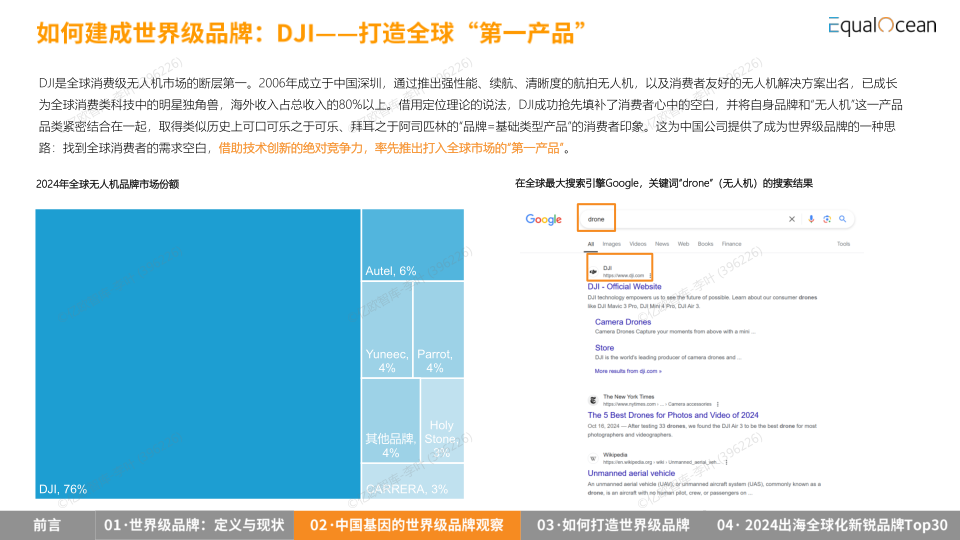Viewport: 960px width, 540px height.
Task: Click the Holy Stone, 3% treemap block
Action: 443,420
